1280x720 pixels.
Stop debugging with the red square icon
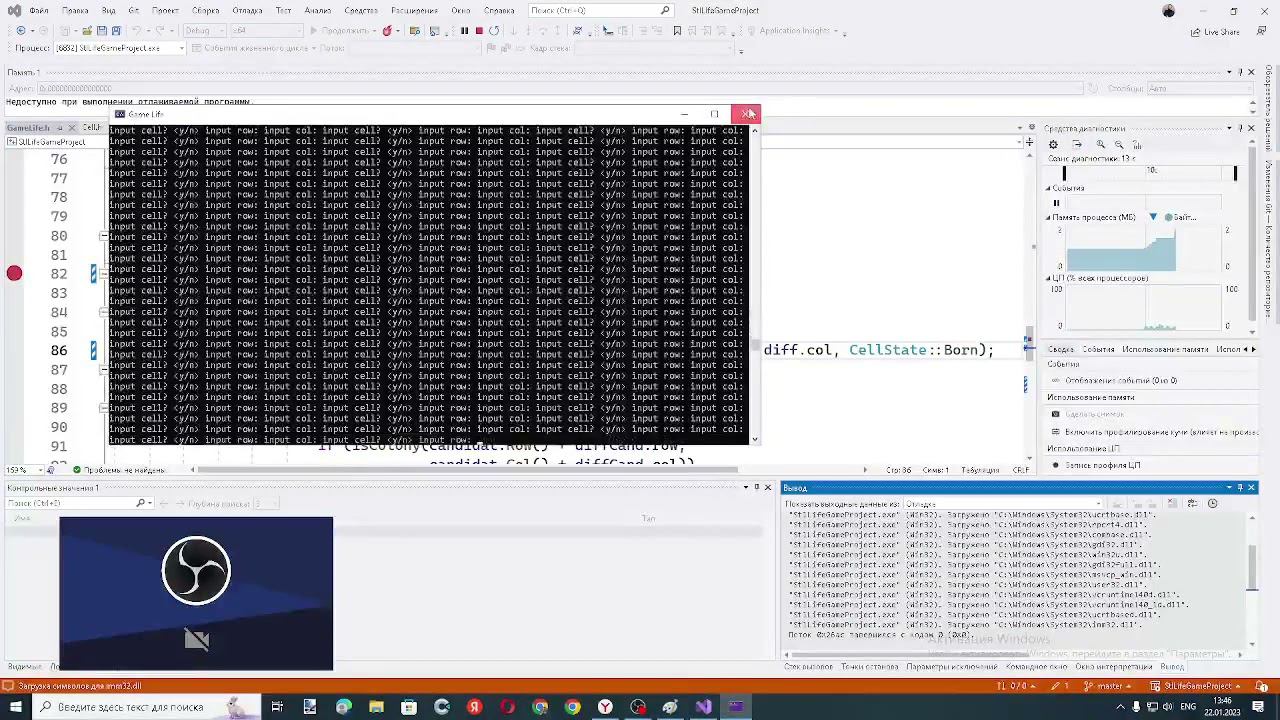pyautogui.click(x=479, y=31)
